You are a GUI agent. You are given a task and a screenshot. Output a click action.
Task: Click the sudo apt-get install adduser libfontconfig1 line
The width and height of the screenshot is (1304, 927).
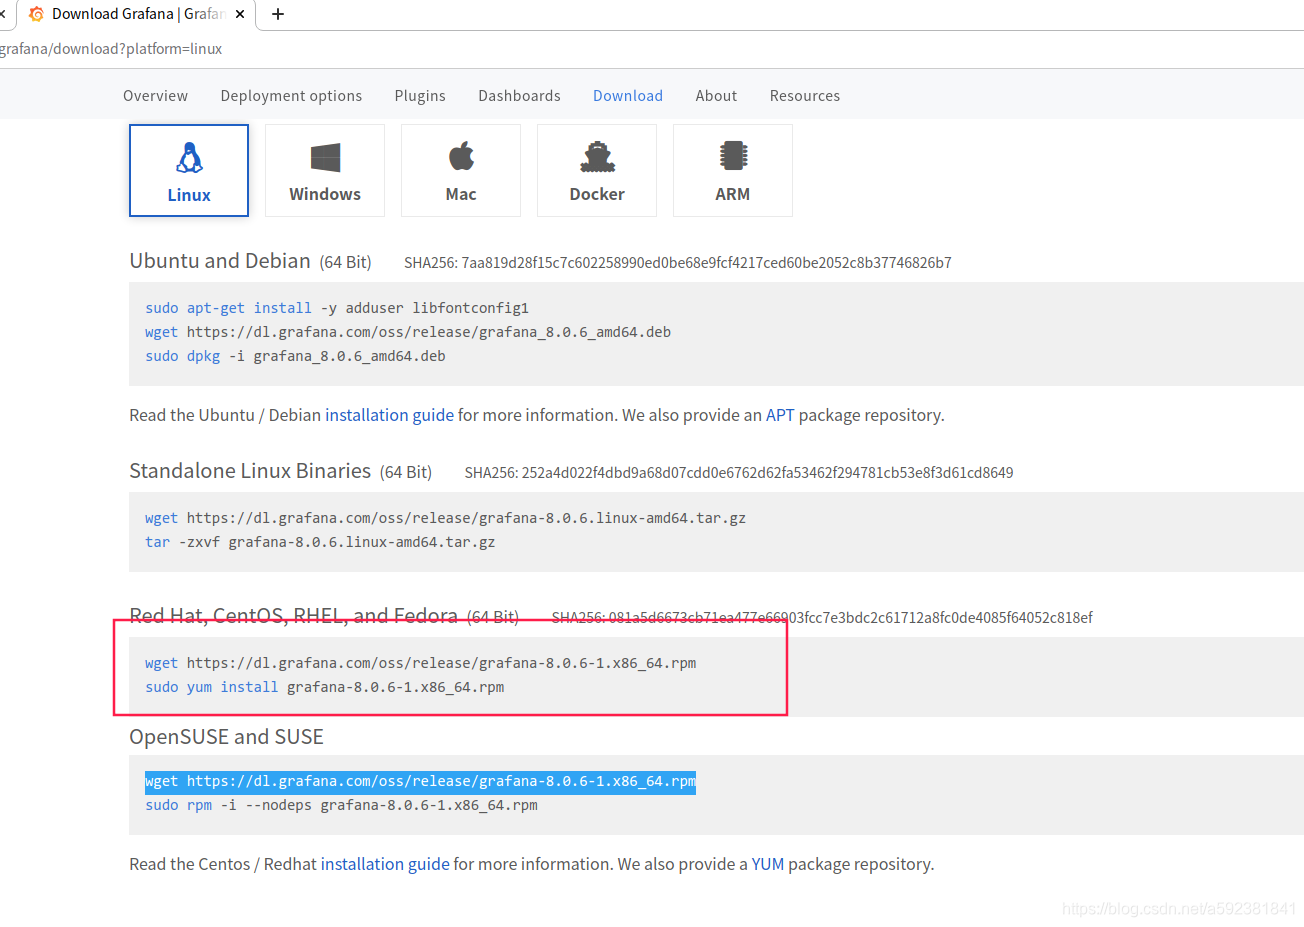tap(337, 308)
